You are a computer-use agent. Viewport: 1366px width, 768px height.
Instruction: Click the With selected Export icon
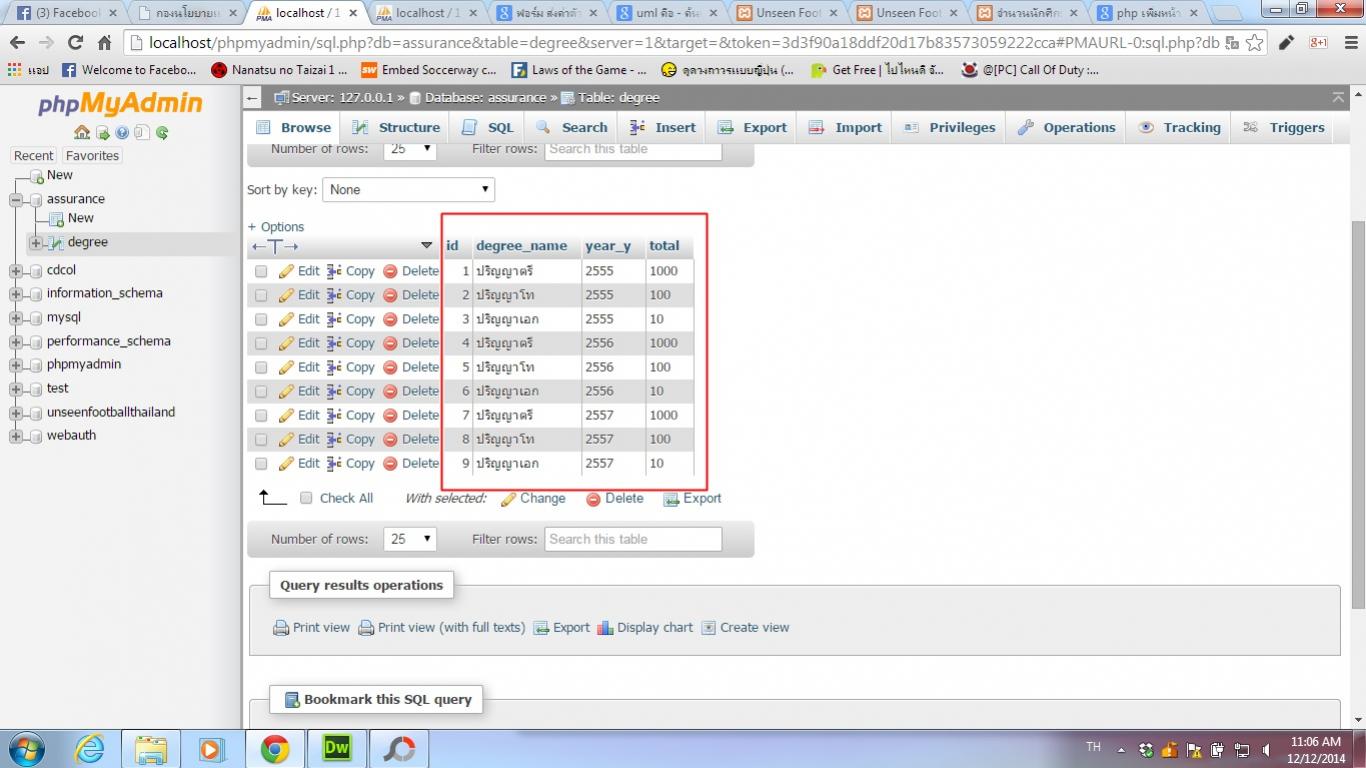pos(671,499)
